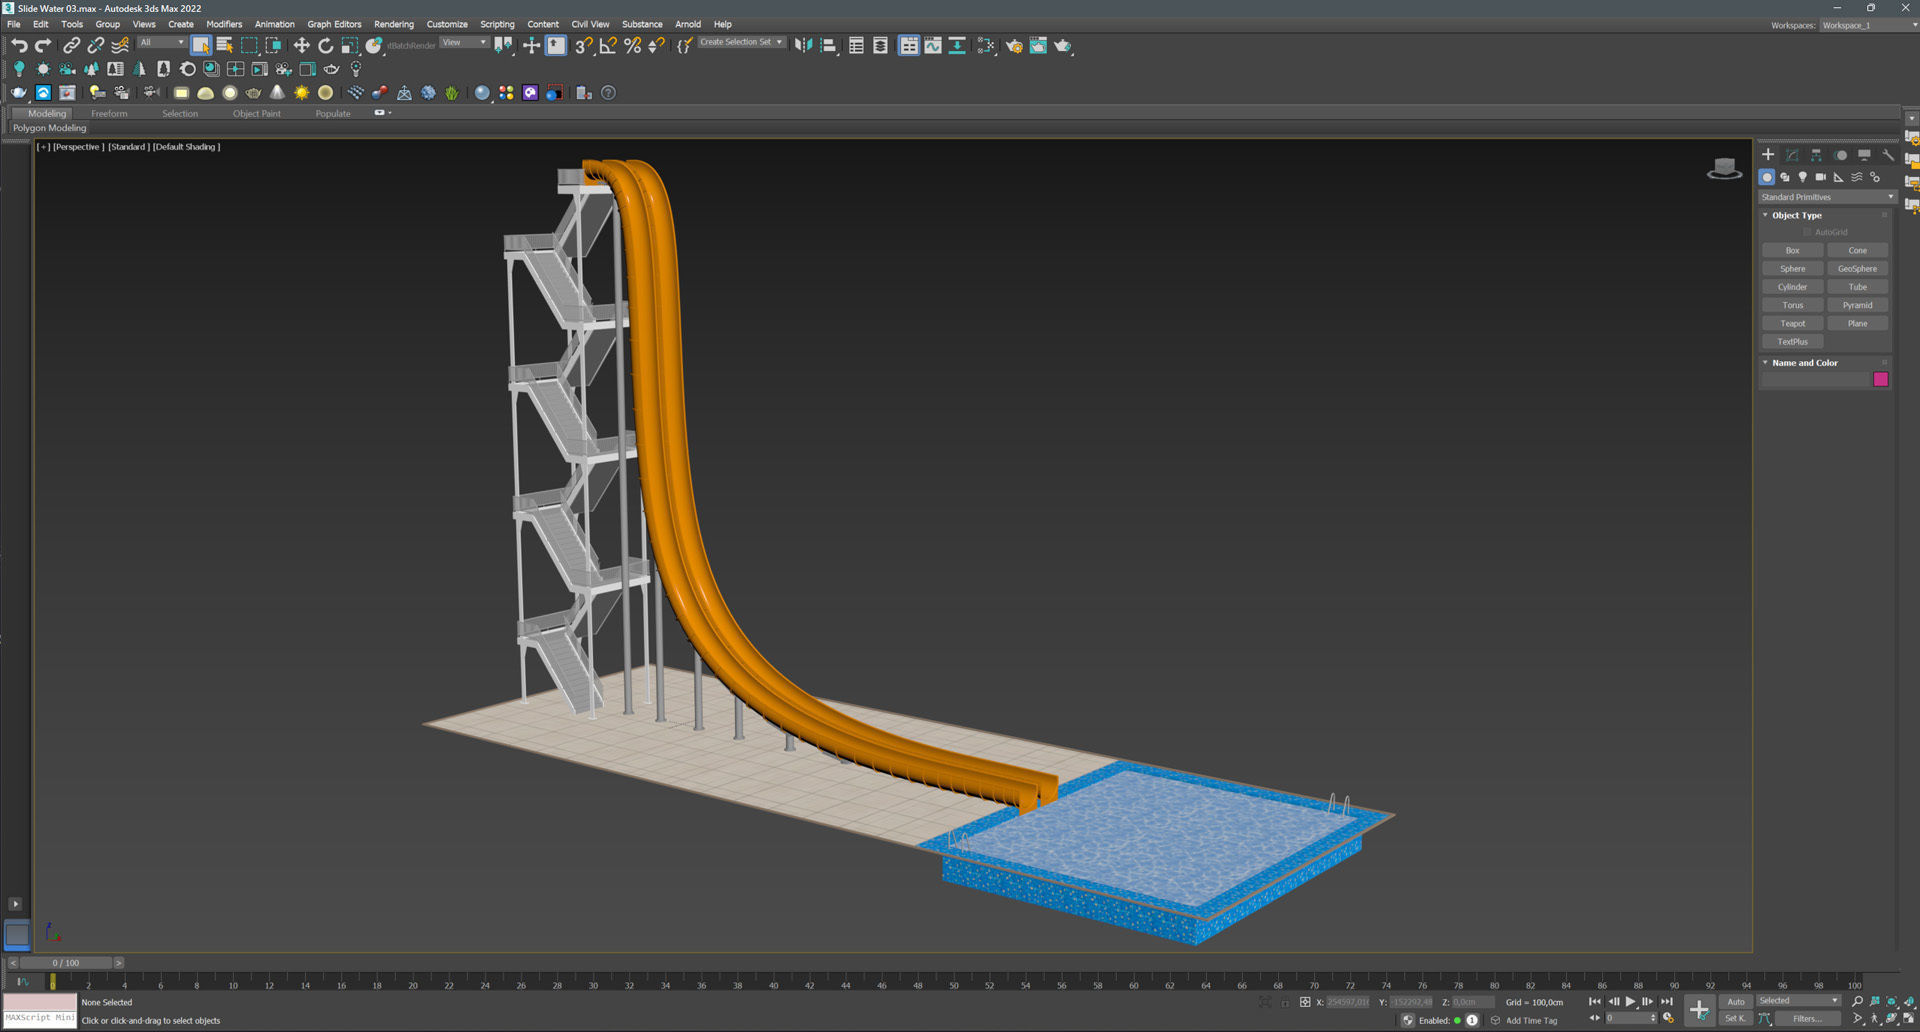This screenshot has width=1920, height=1032.
Task: Open the key Filters... button
Action: 1807,1018
